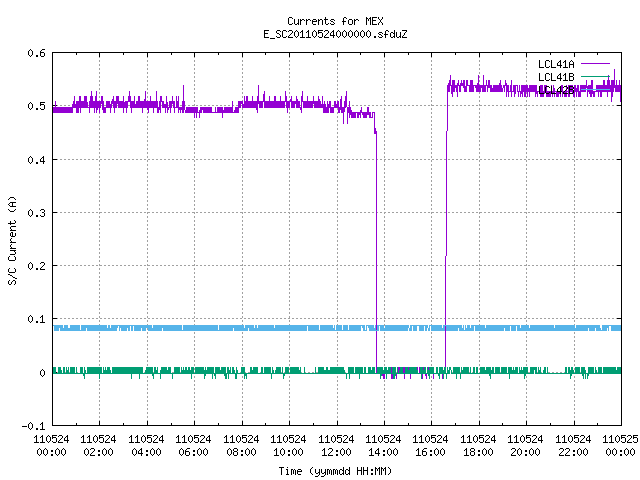This screenshot has height=480, width=640.
Task: Click the 0.5 y-axis tick label
Action: [x=36, y=106]
